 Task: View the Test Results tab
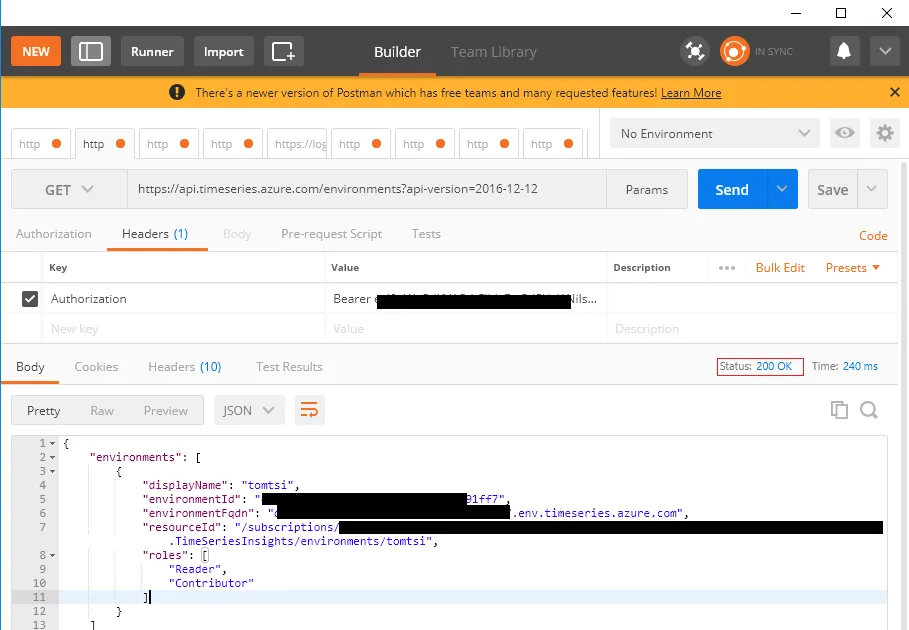tap(289, 367)
